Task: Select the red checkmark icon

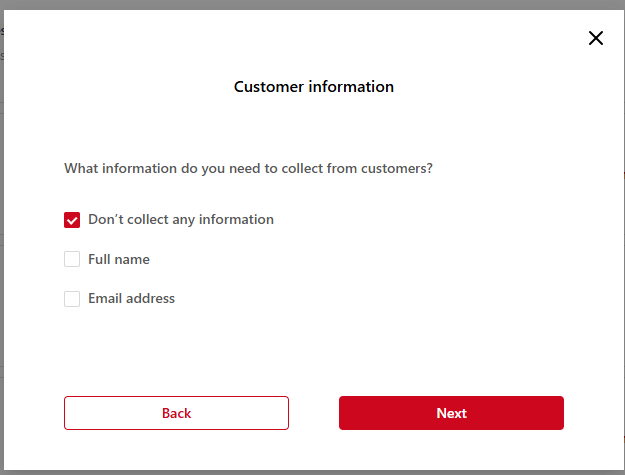Action: (x=72, y=220)
